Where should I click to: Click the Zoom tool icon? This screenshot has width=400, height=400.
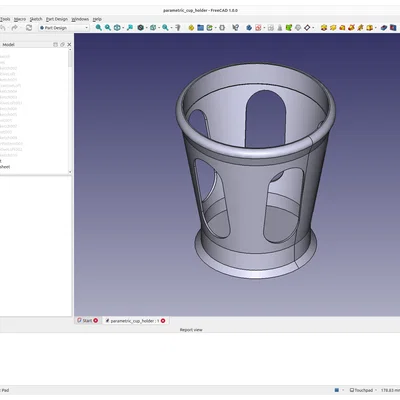tap(165, 28)
